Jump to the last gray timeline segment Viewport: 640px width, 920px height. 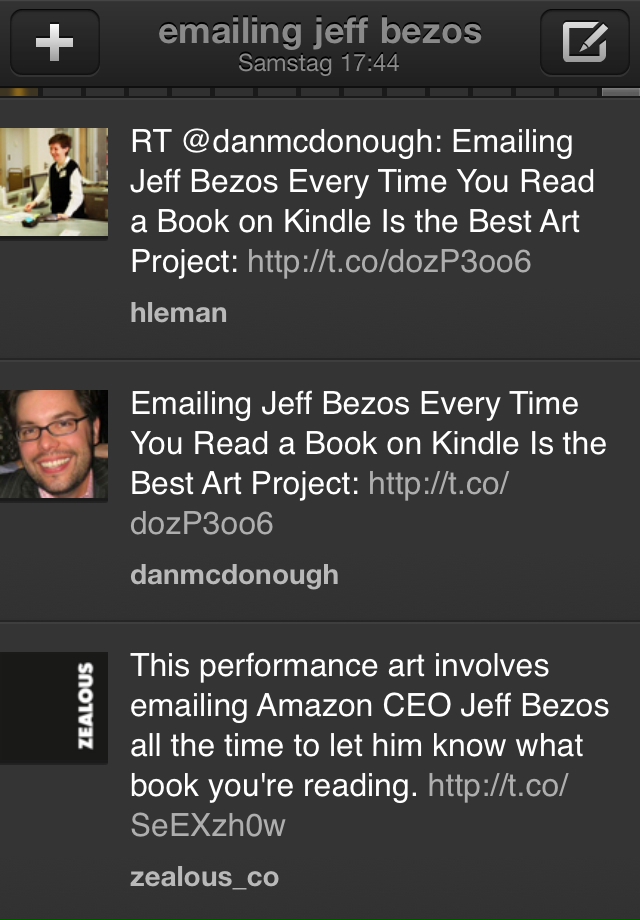click(x=620, y=92)
